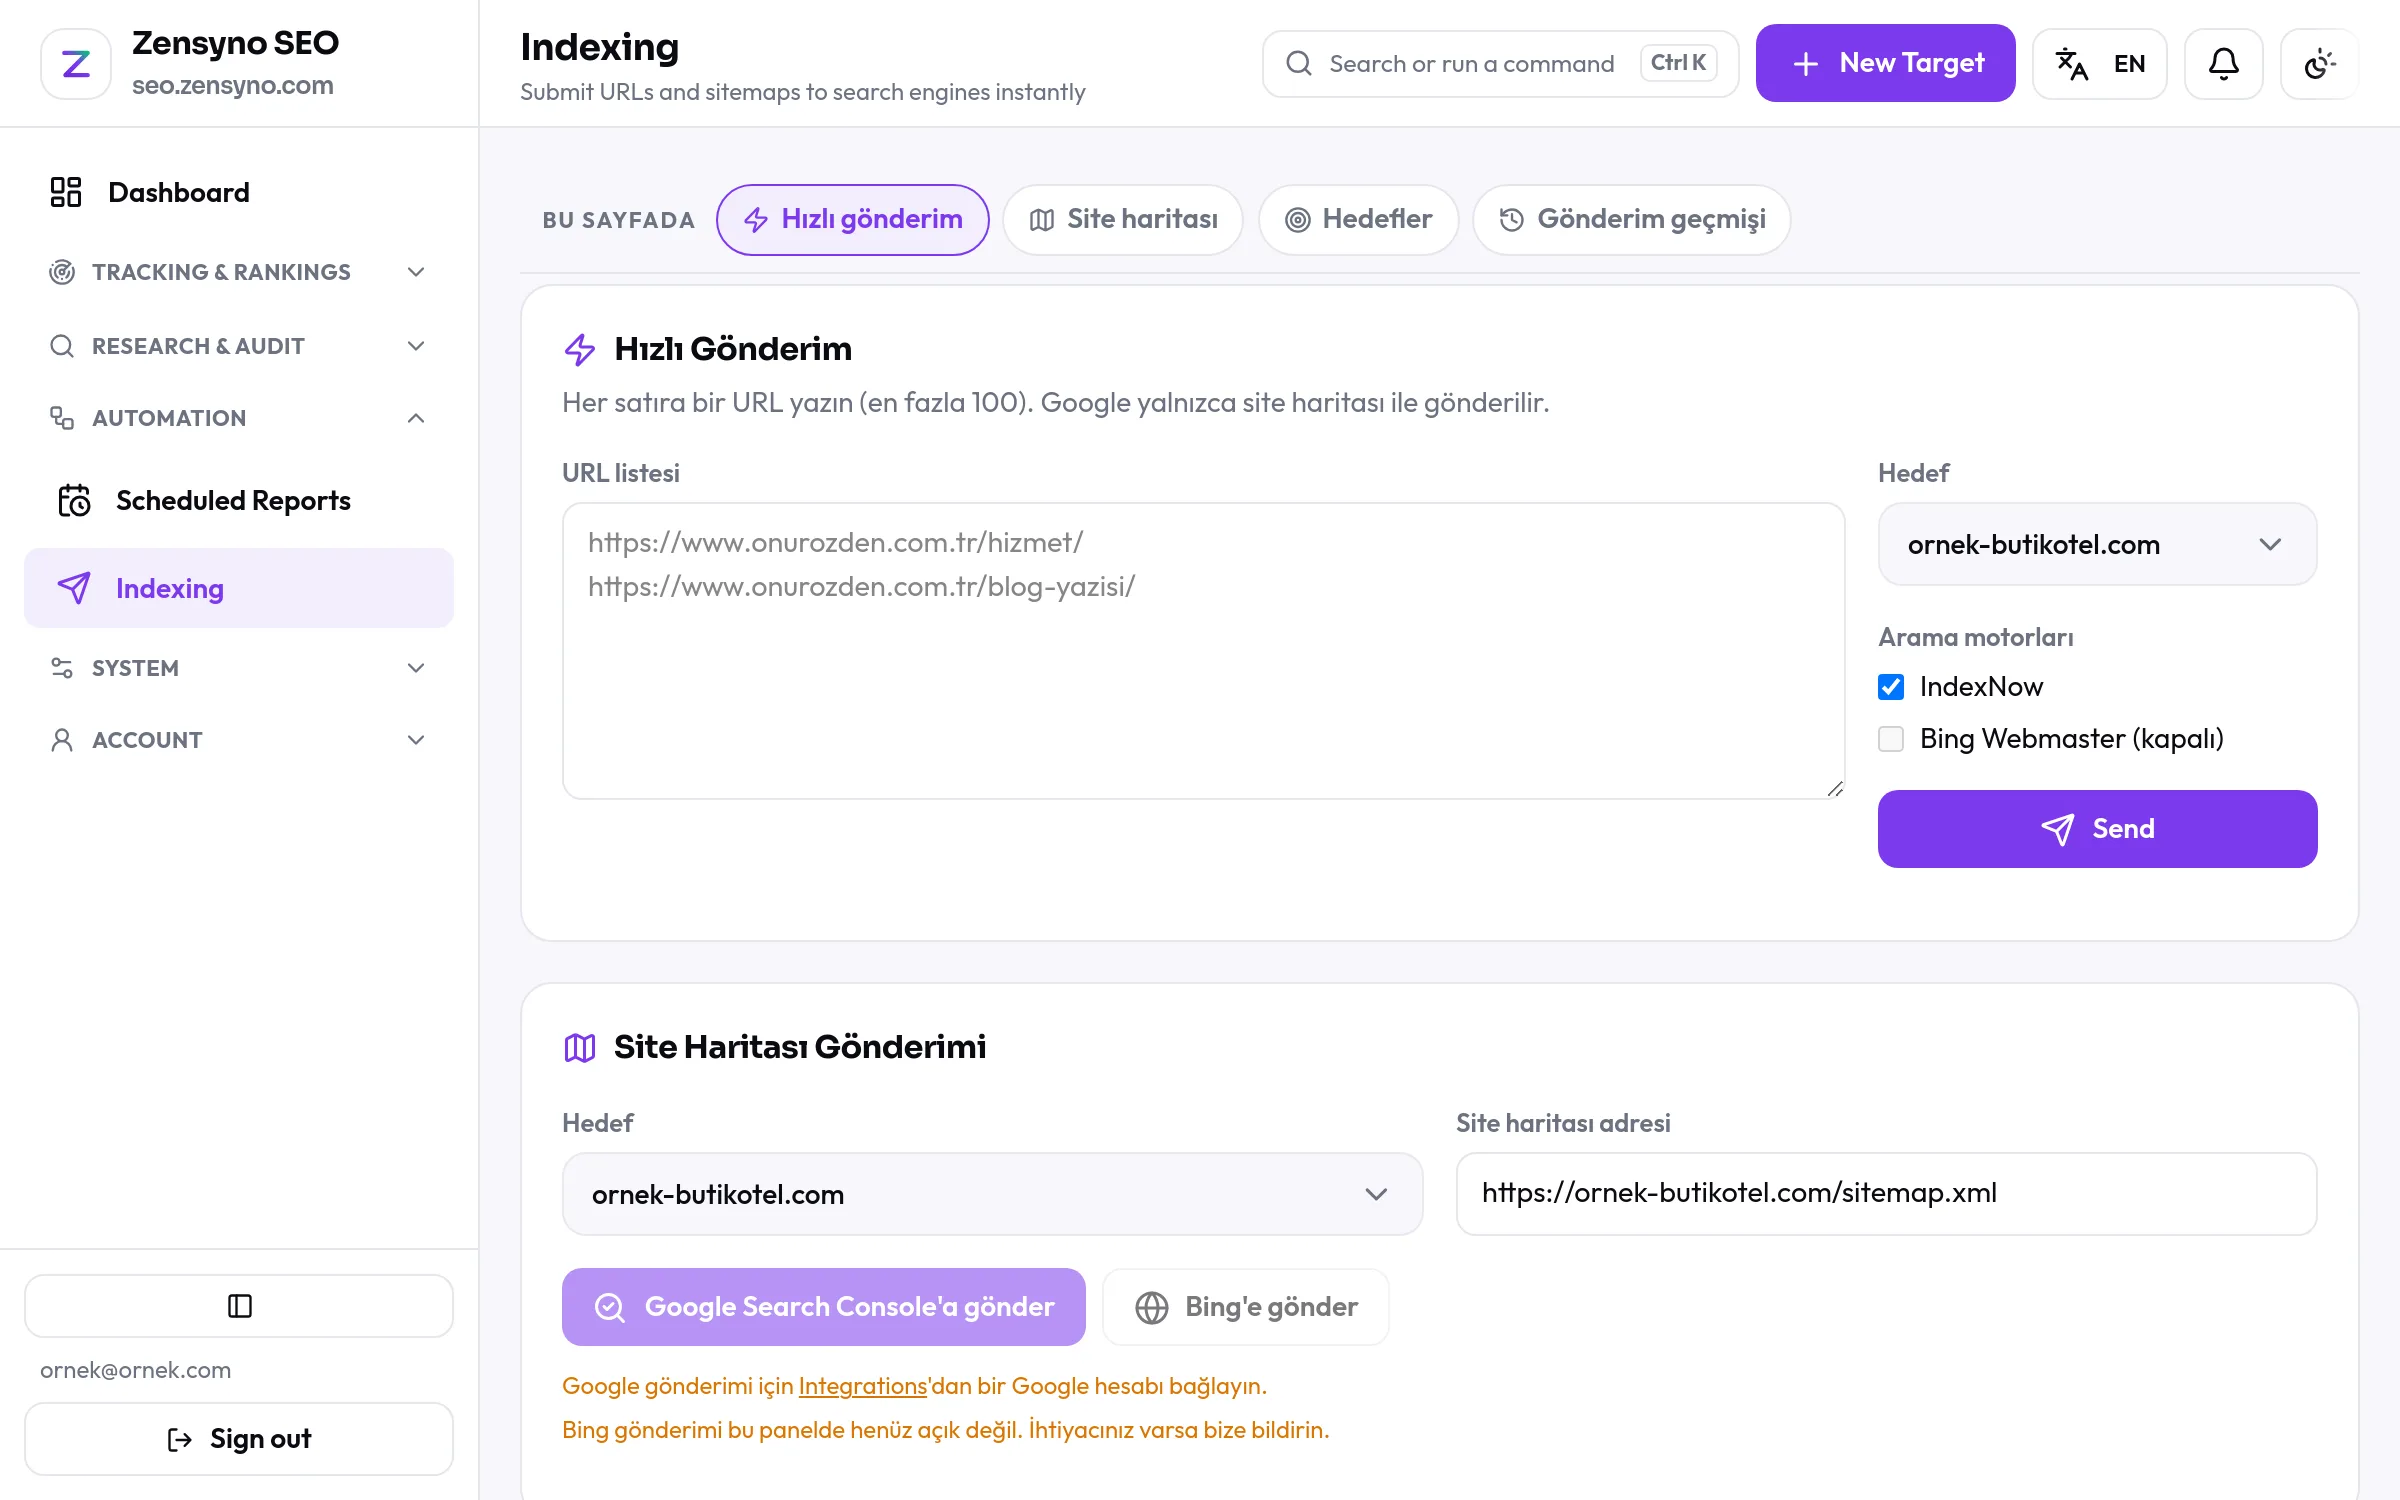
Task: Click the map icon beside Site Haritası Gönderimi
Action: 580,1047
